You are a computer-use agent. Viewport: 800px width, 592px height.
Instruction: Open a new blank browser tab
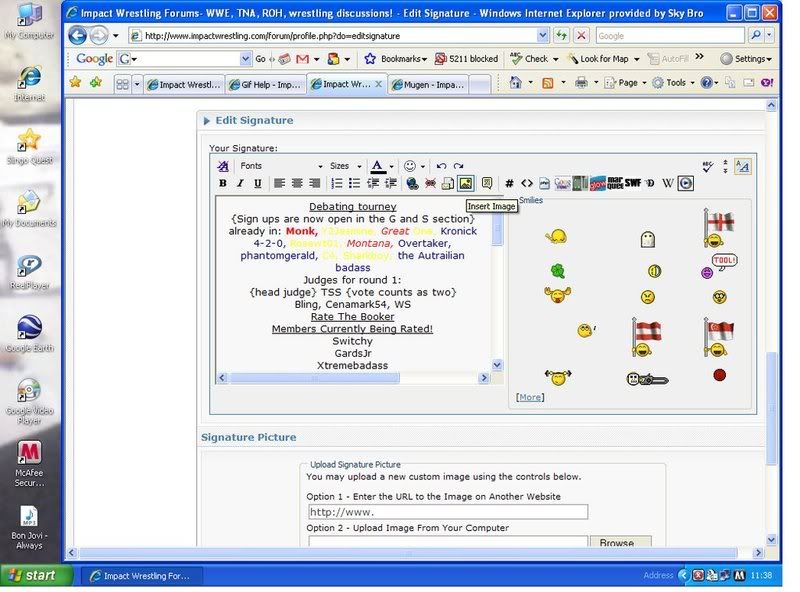tap(480, 85)
